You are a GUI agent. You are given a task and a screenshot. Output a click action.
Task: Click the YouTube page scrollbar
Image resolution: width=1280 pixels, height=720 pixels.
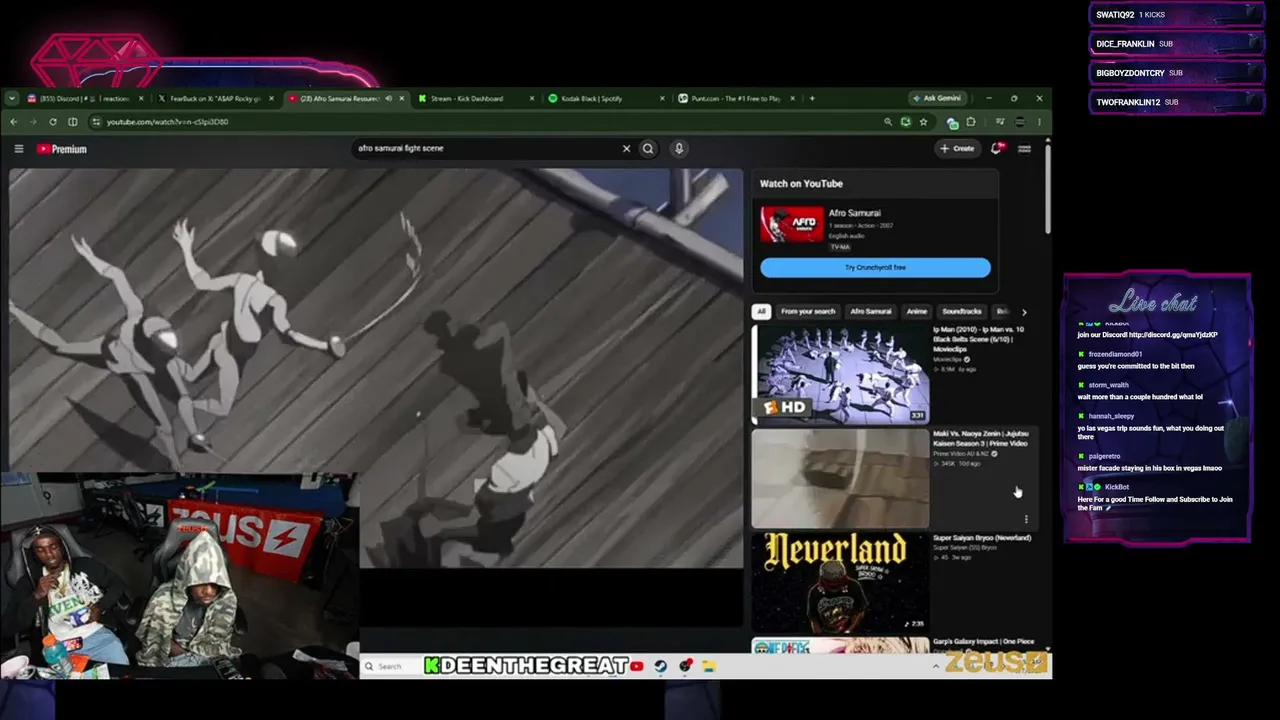(1047, 190)
